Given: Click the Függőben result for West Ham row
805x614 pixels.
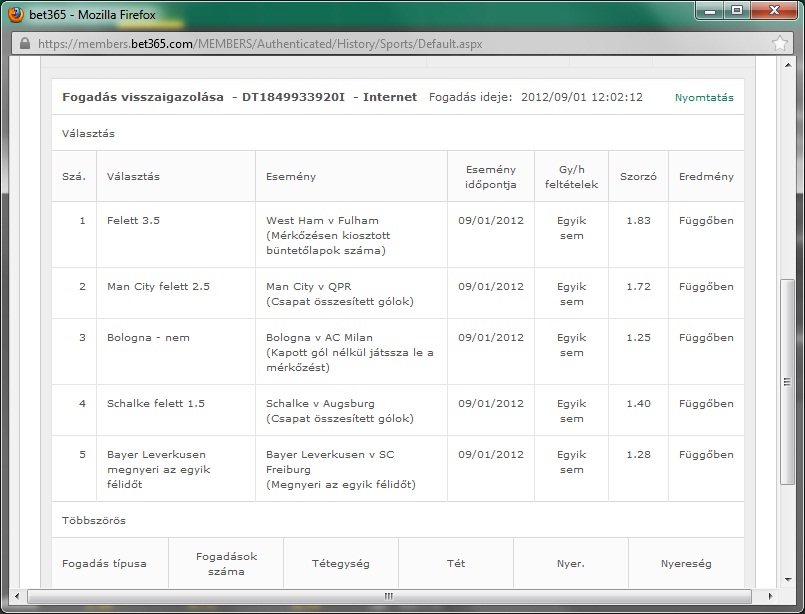Looking at the screenshot, I should (x=706, y=220).
